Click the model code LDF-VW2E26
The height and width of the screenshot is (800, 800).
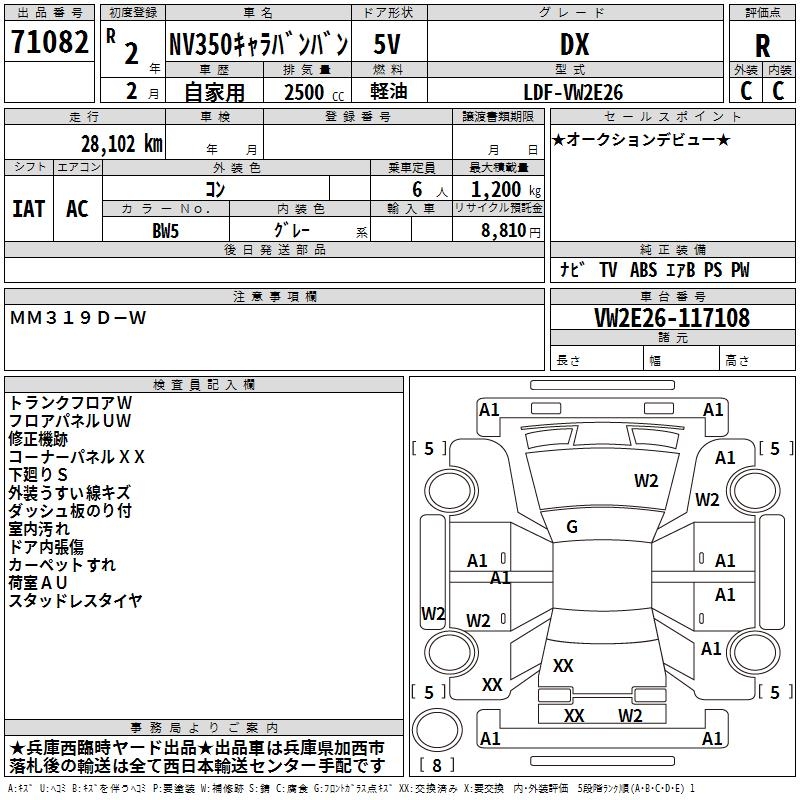573,92
